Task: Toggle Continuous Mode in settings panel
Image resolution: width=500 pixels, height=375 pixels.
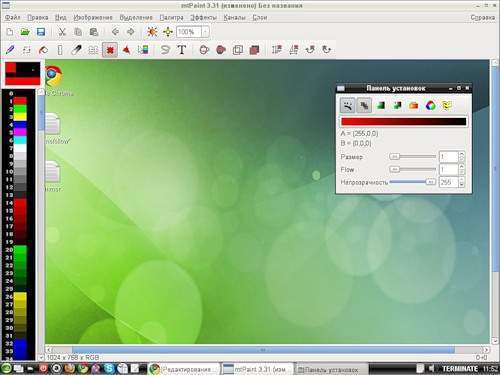Action: point(347,106)
